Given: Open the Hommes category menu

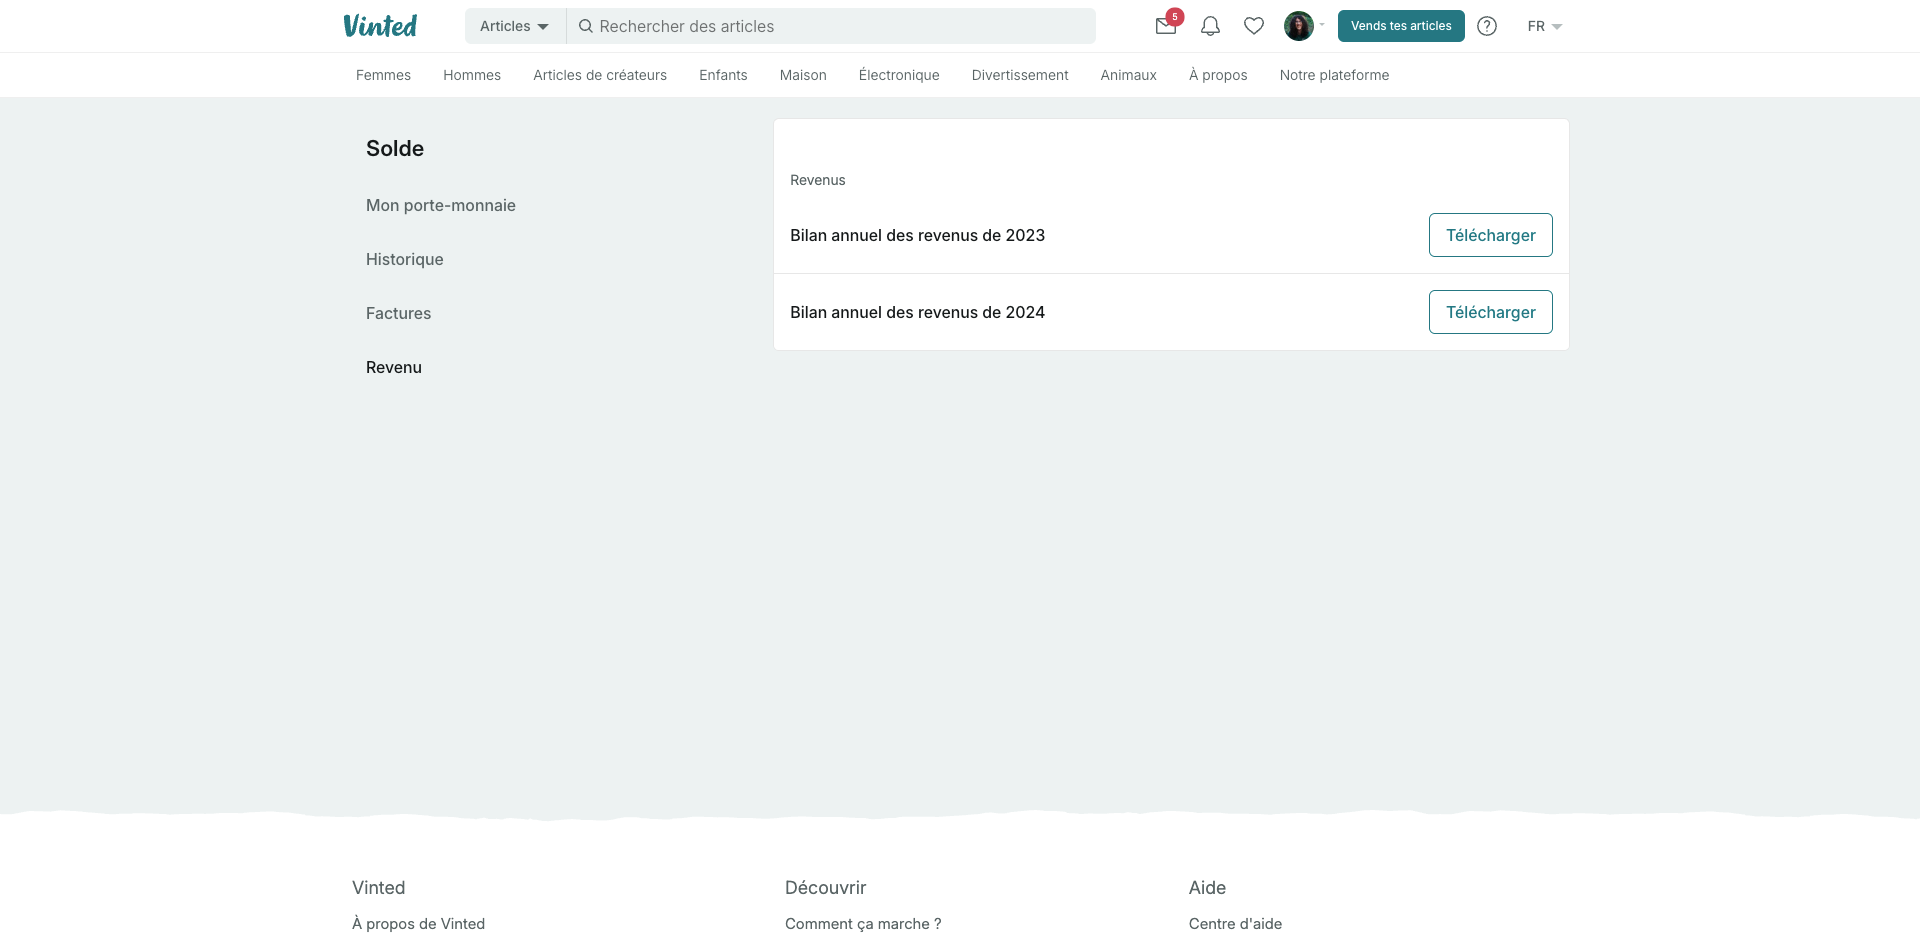Looking at the screenshot, I should pos(472,75).
